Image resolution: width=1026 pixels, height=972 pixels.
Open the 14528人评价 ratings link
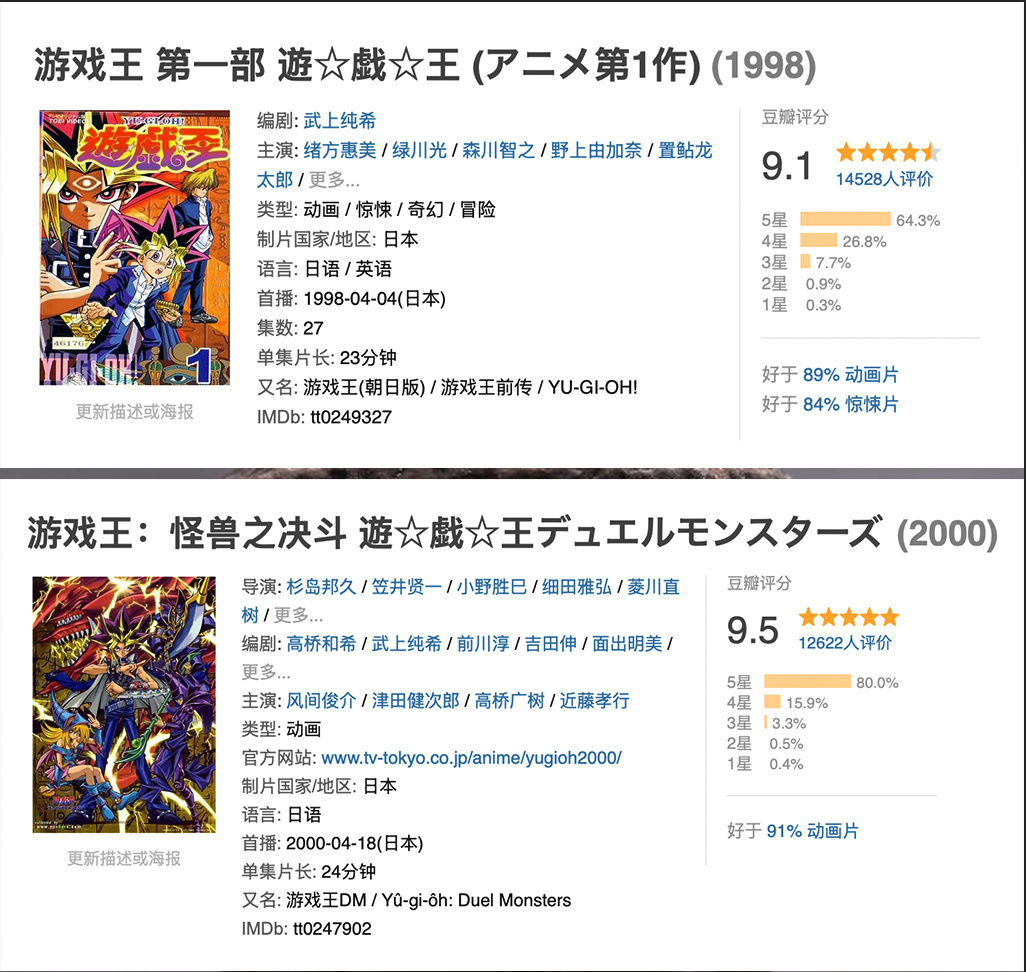pyautogui.click(x=884, y=179)
